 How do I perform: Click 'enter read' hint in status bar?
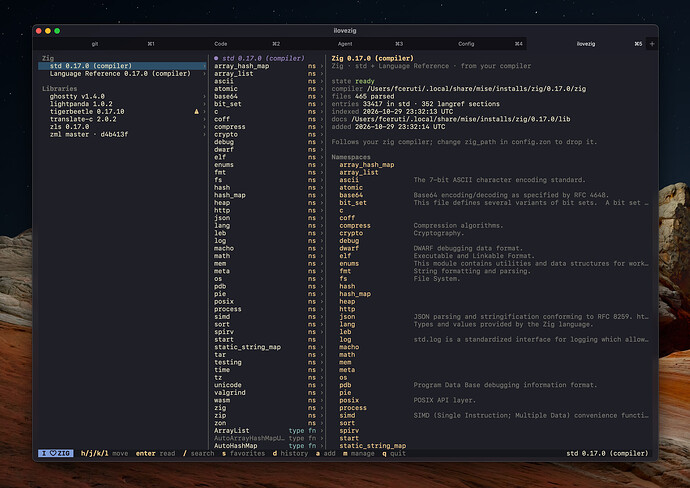coord(155,453)
